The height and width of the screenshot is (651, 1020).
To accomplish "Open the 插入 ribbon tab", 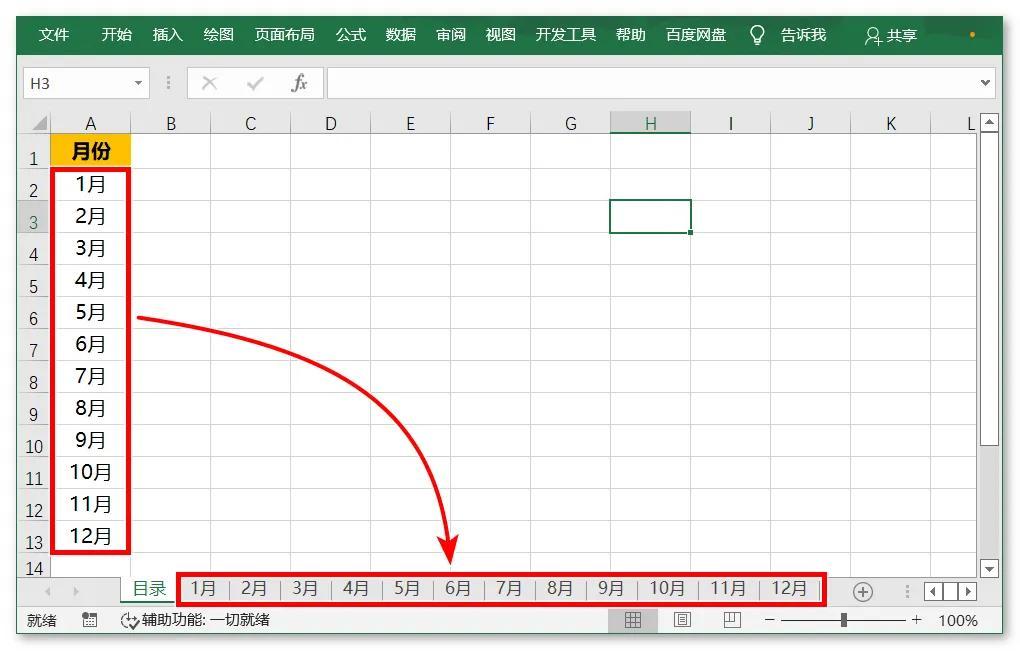I will point(167,35).
